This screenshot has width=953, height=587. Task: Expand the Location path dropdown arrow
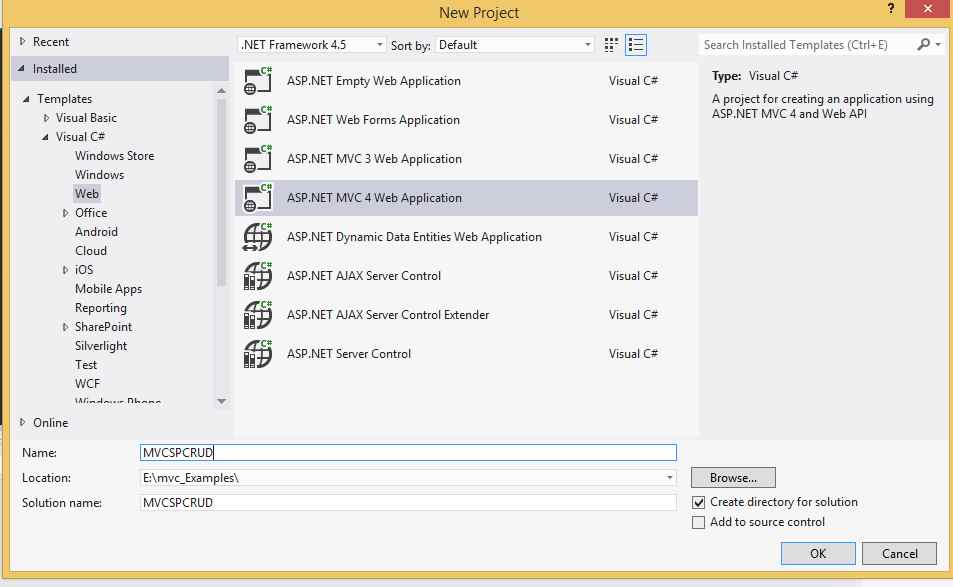click(x=670, y=477)
